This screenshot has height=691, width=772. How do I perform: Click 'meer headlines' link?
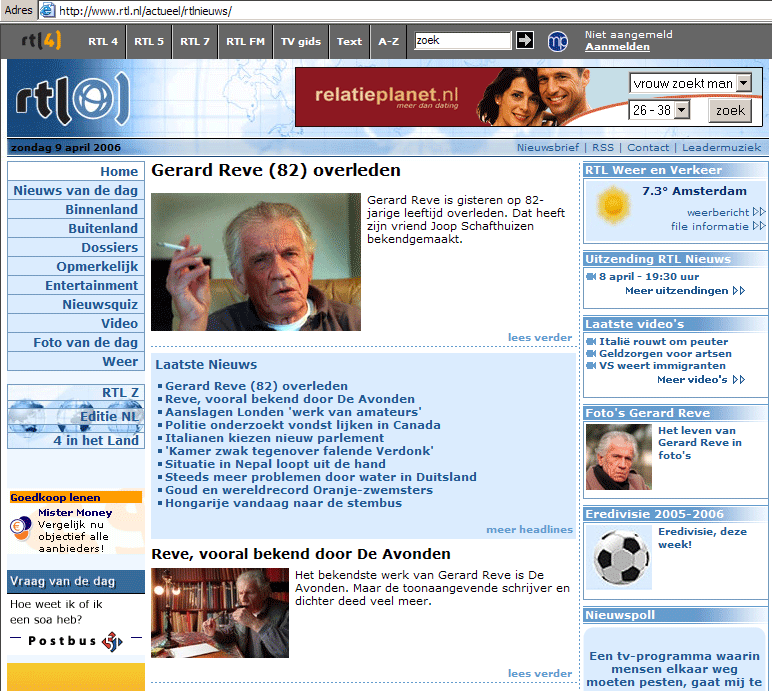(529, 529)
